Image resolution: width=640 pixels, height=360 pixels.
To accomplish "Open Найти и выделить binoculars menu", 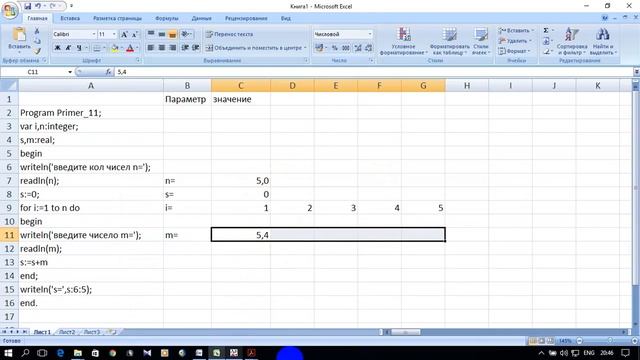I will pyautogui.click(x=603, y=41).
